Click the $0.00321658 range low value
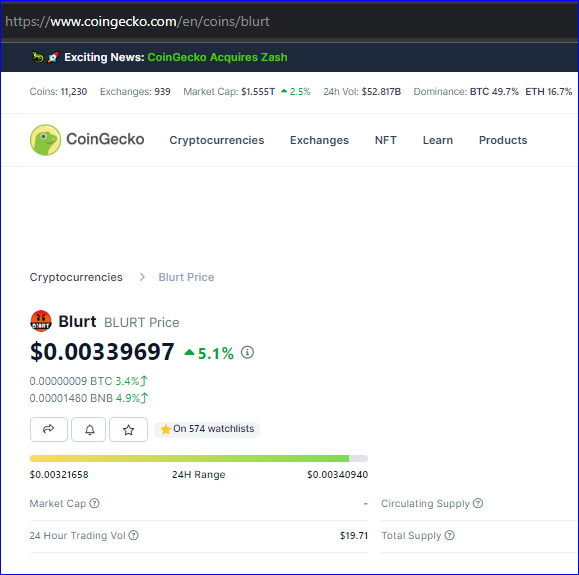This screenshot has height=575, width=579. tap(59, 475)
